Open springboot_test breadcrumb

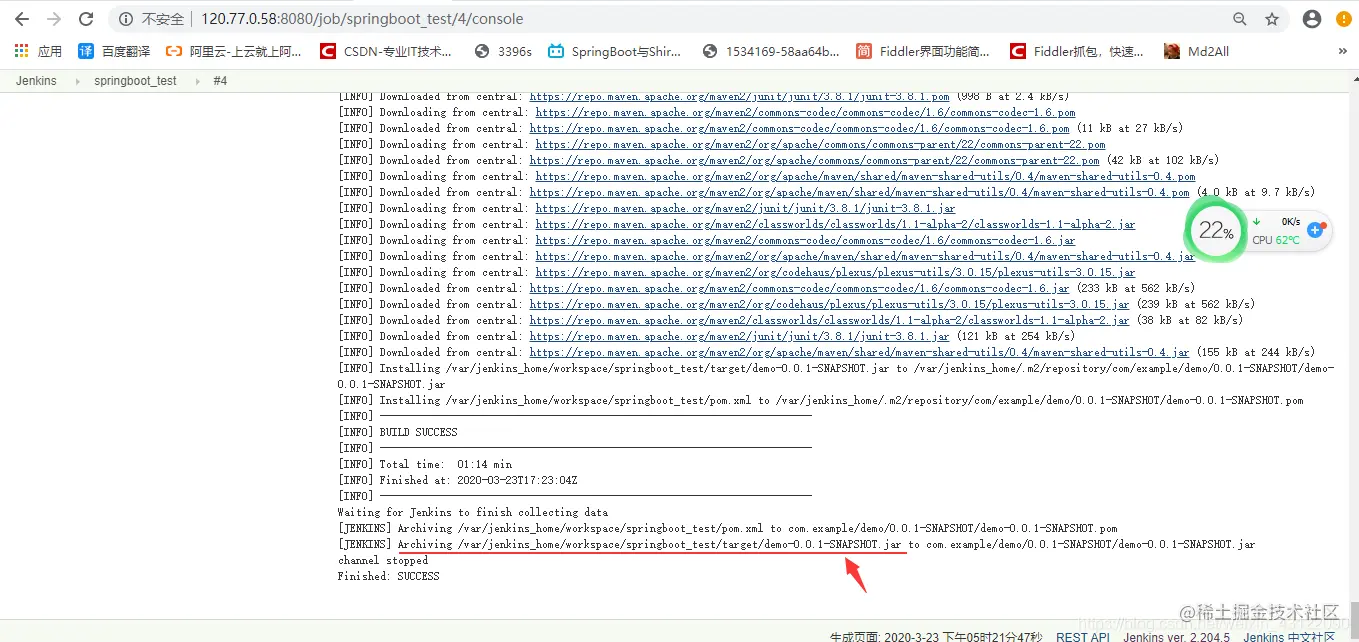(x=135, y=81)
